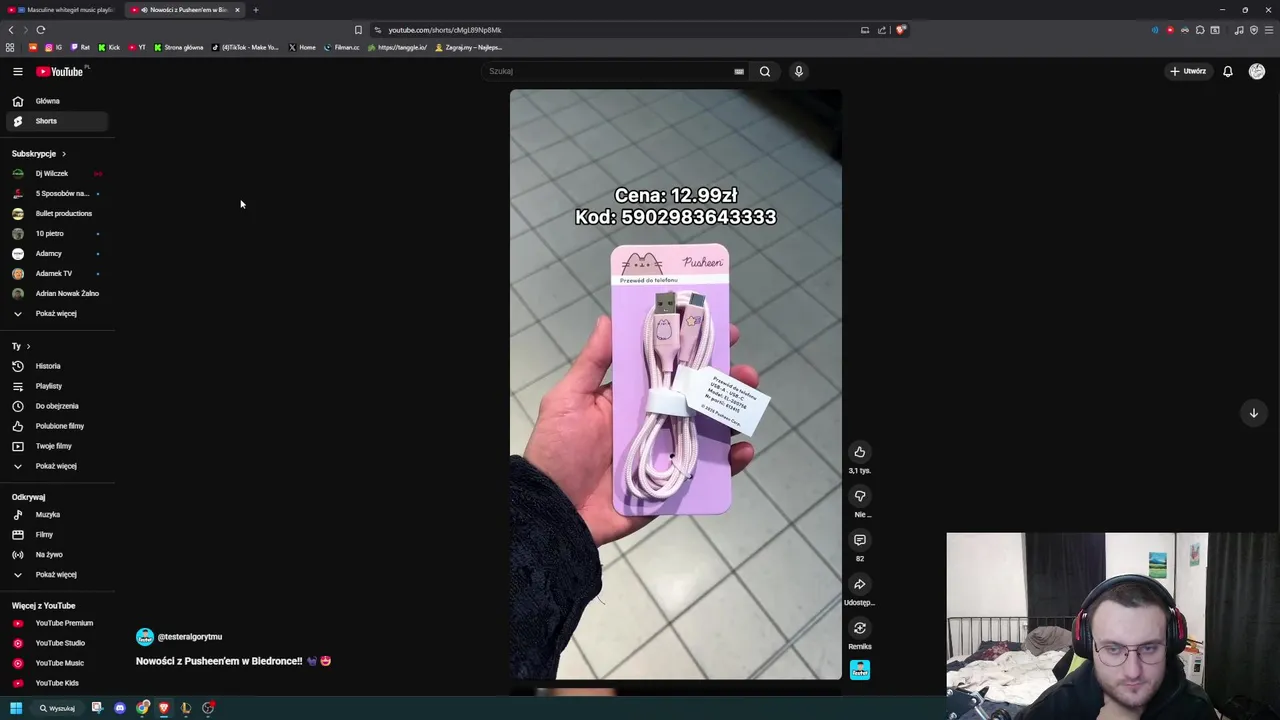Open Adamek TV subscription channel
The image size is (1280, 720).
click(56, 274)
